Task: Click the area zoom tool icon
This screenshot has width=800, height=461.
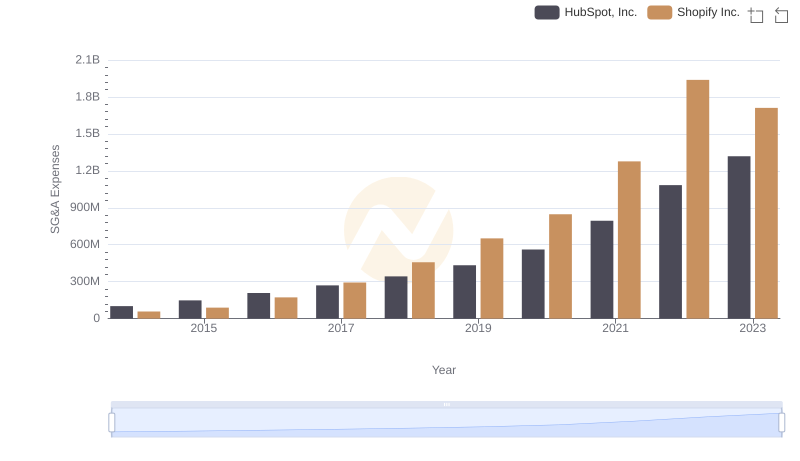Action: pyautogui.click(x=756, y=15)
